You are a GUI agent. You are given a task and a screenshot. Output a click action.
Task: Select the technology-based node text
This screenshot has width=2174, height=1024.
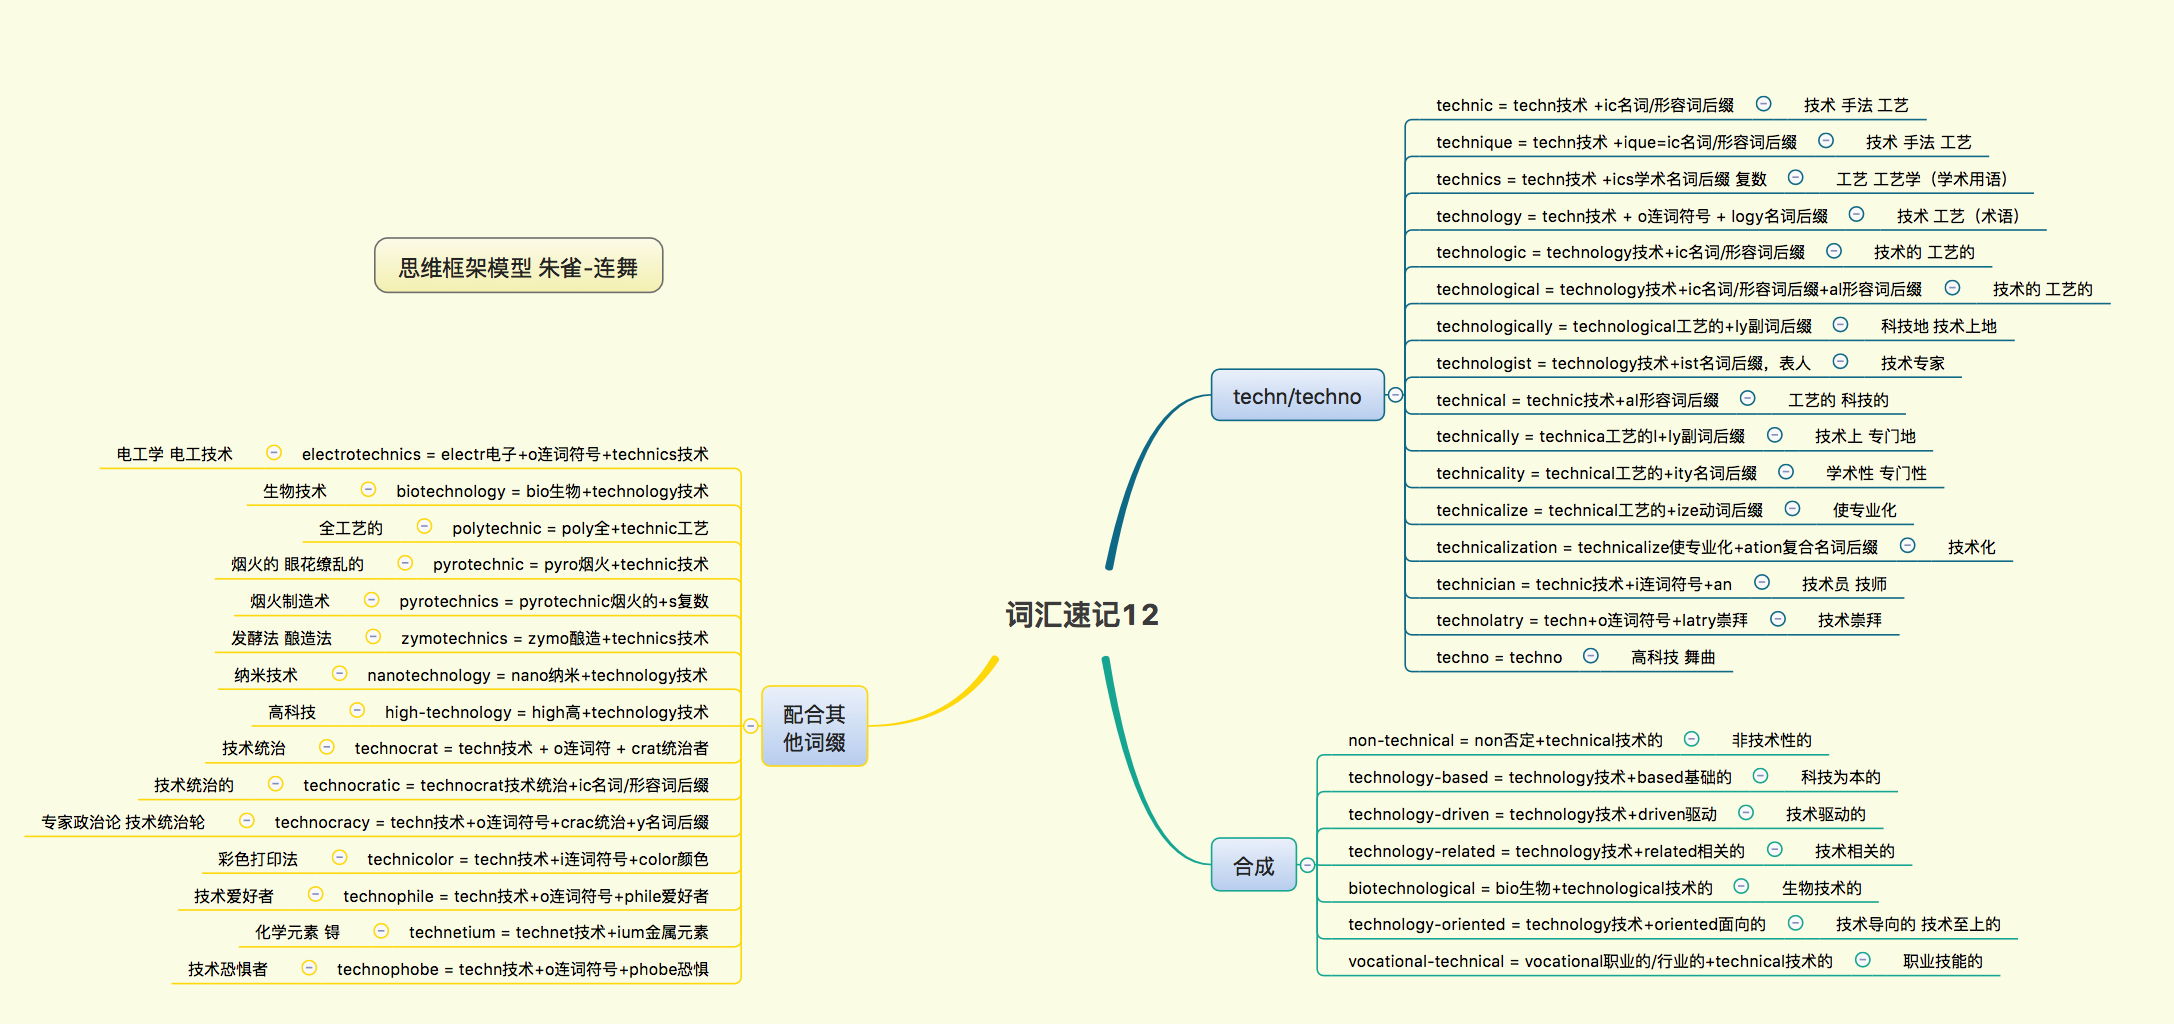1539,777
